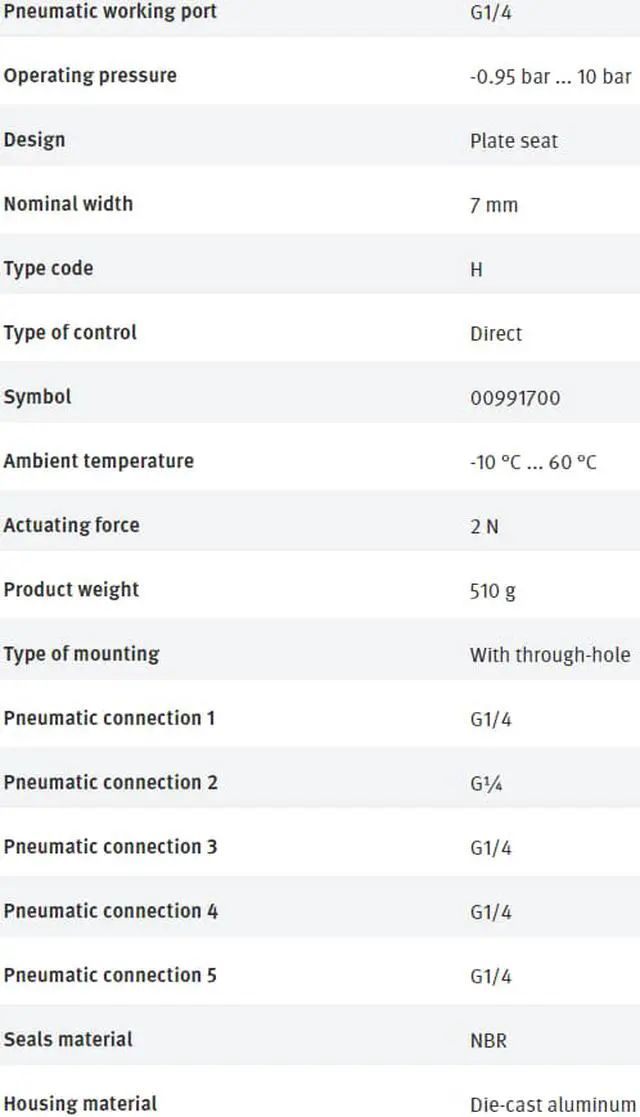Click the Ambient temperature label
640x1117 pixels.
click(99, 461)
